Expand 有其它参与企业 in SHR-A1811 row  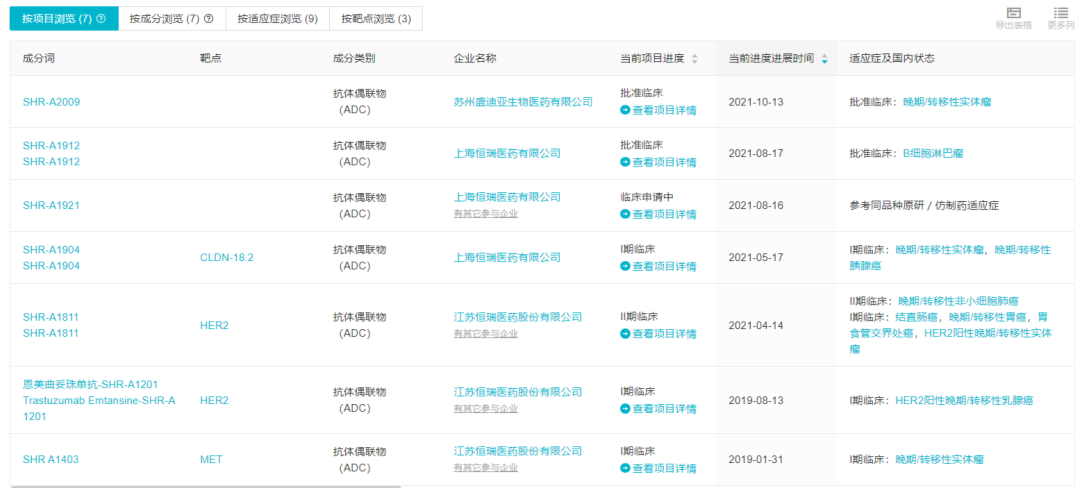[x=486, y=333]
